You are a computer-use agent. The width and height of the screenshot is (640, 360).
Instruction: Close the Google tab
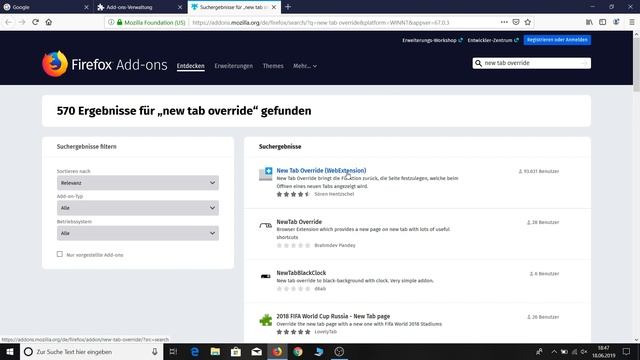pos(86,7)
